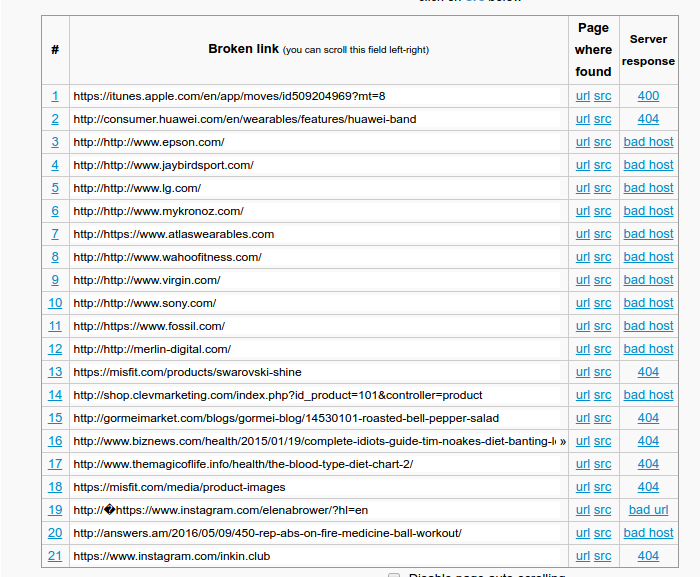The width and height of the screenshot is (700, 577).
Task: Click 404 response for huawei-band row
Action: coord(648,119)
